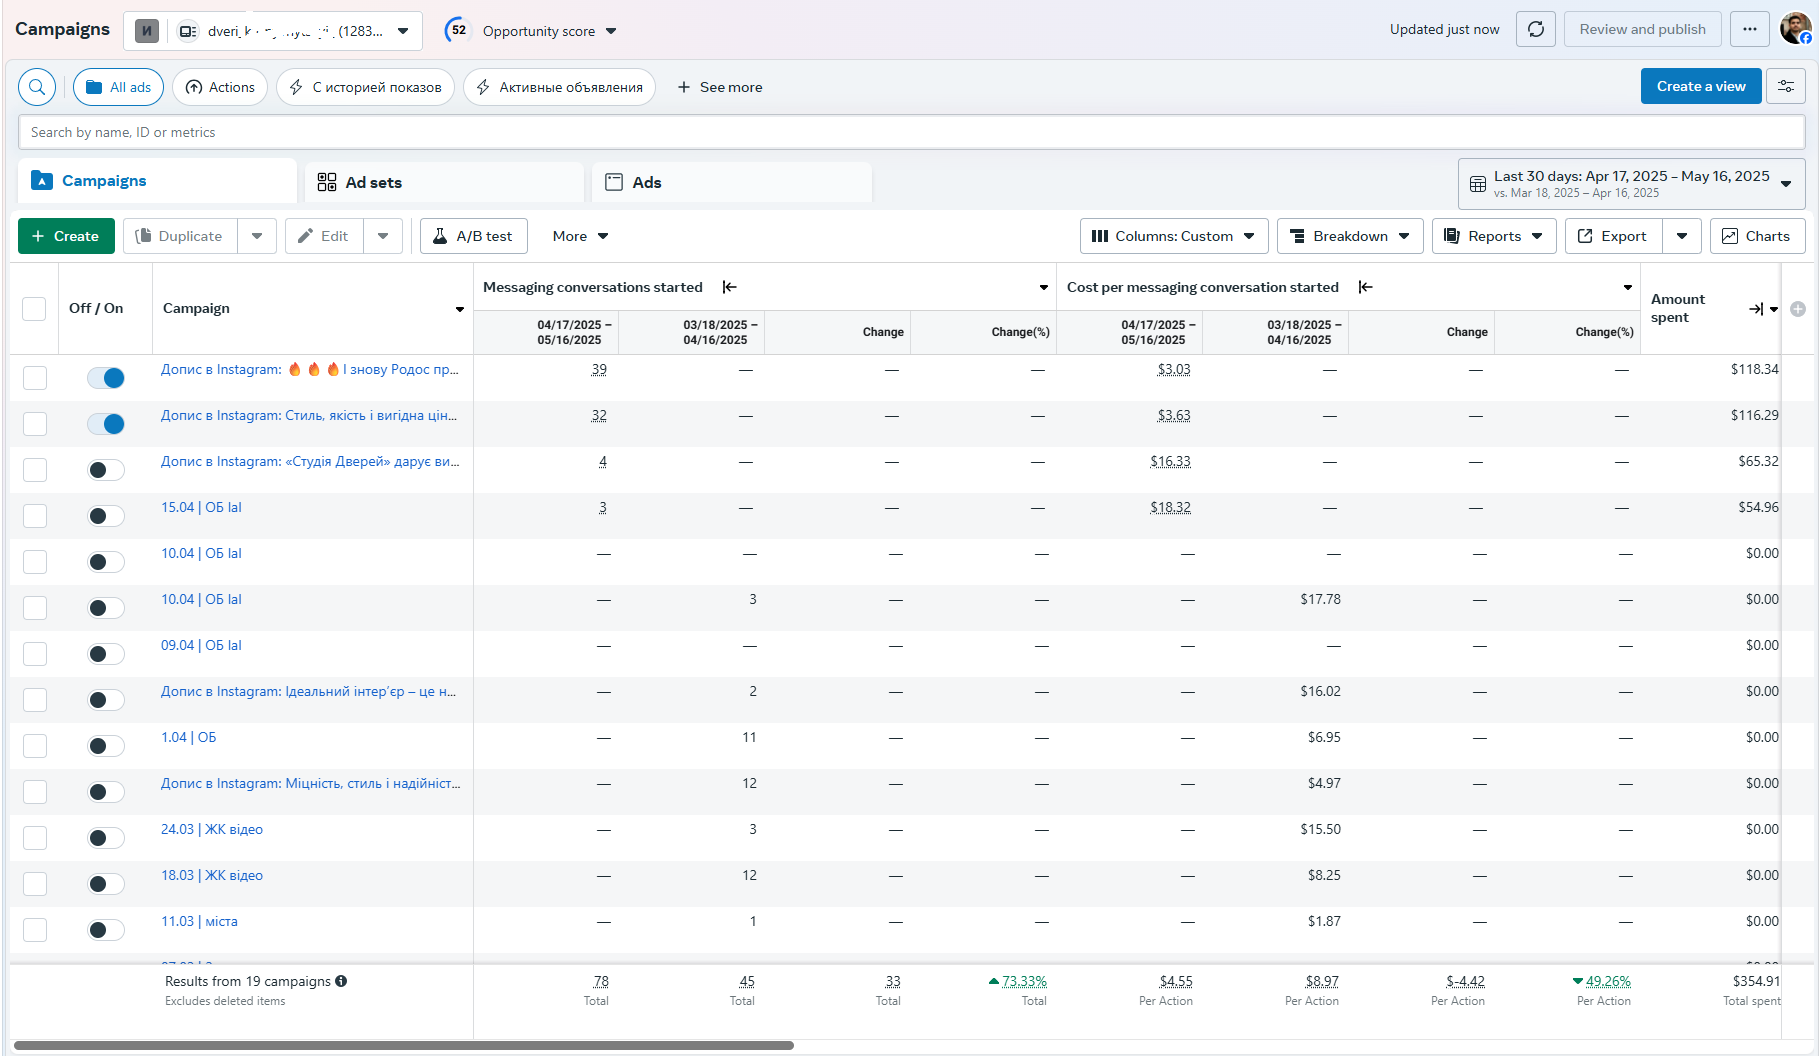Open the Breakdown dropdown
The width and height of the screenshot is (1819, 1056).
tap(1350, 236)
